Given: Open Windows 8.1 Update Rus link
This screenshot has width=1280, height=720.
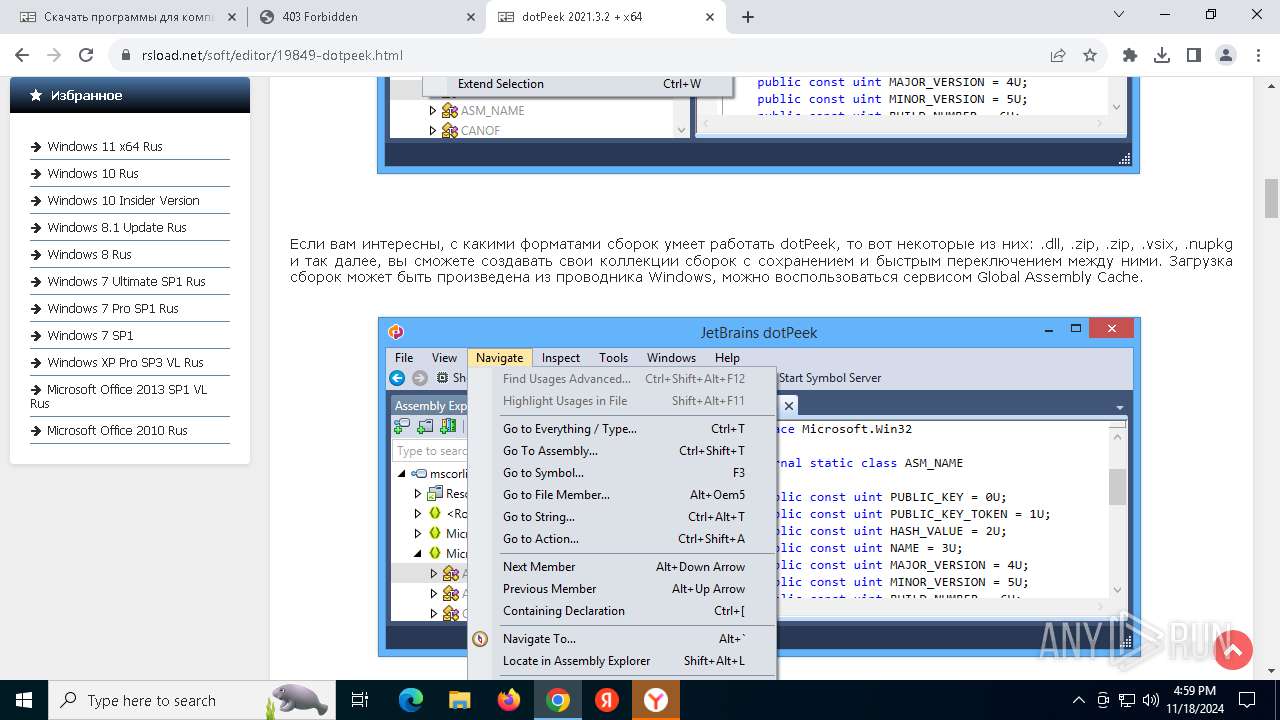Looking at the screenshot, I should click(x=116, y=227).
